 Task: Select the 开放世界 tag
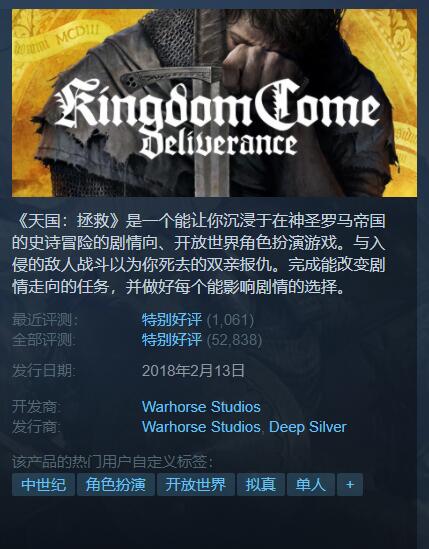[195, 485]
